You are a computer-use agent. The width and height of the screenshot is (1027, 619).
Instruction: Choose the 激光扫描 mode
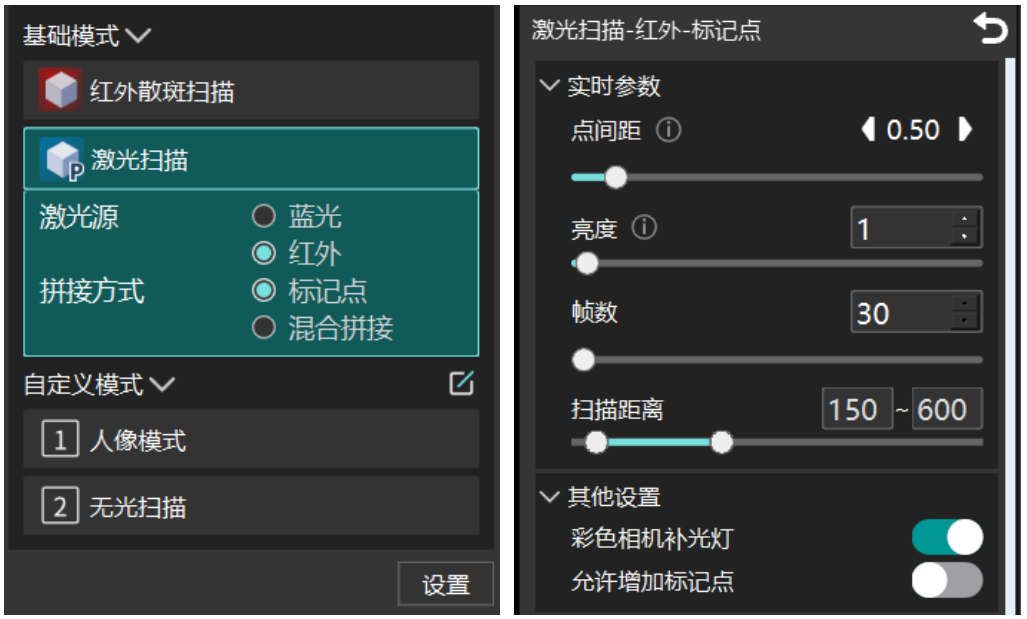251,159
